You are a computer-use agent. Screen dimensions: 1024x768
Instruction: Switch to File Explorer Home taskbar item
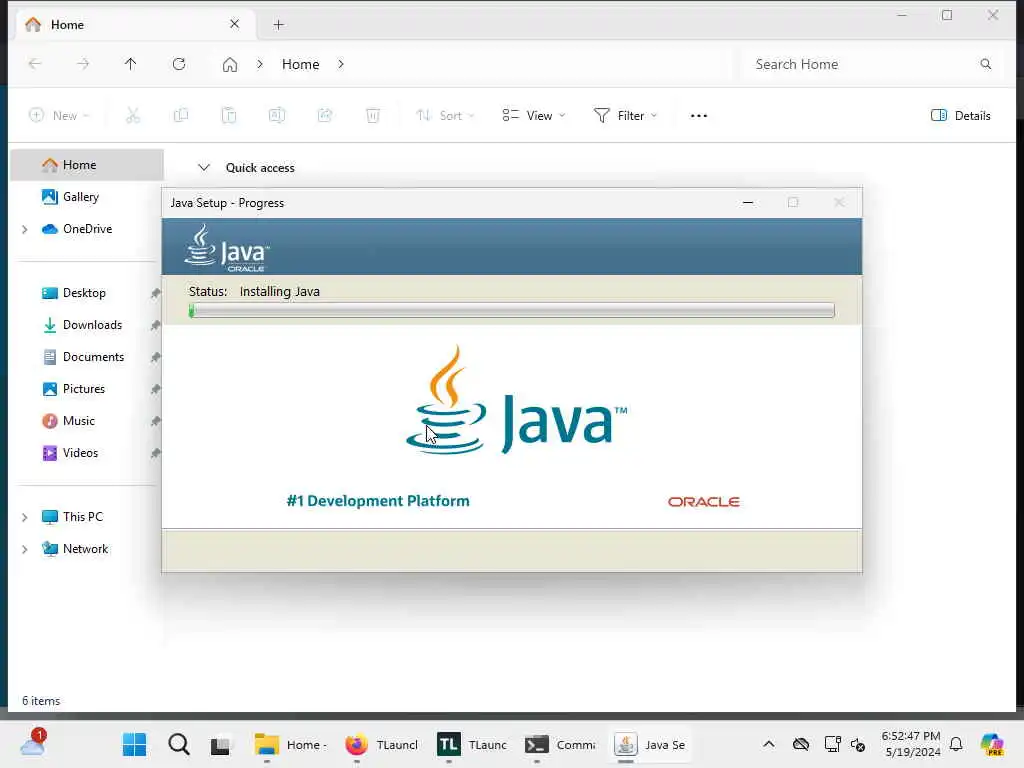coord(291,744)
